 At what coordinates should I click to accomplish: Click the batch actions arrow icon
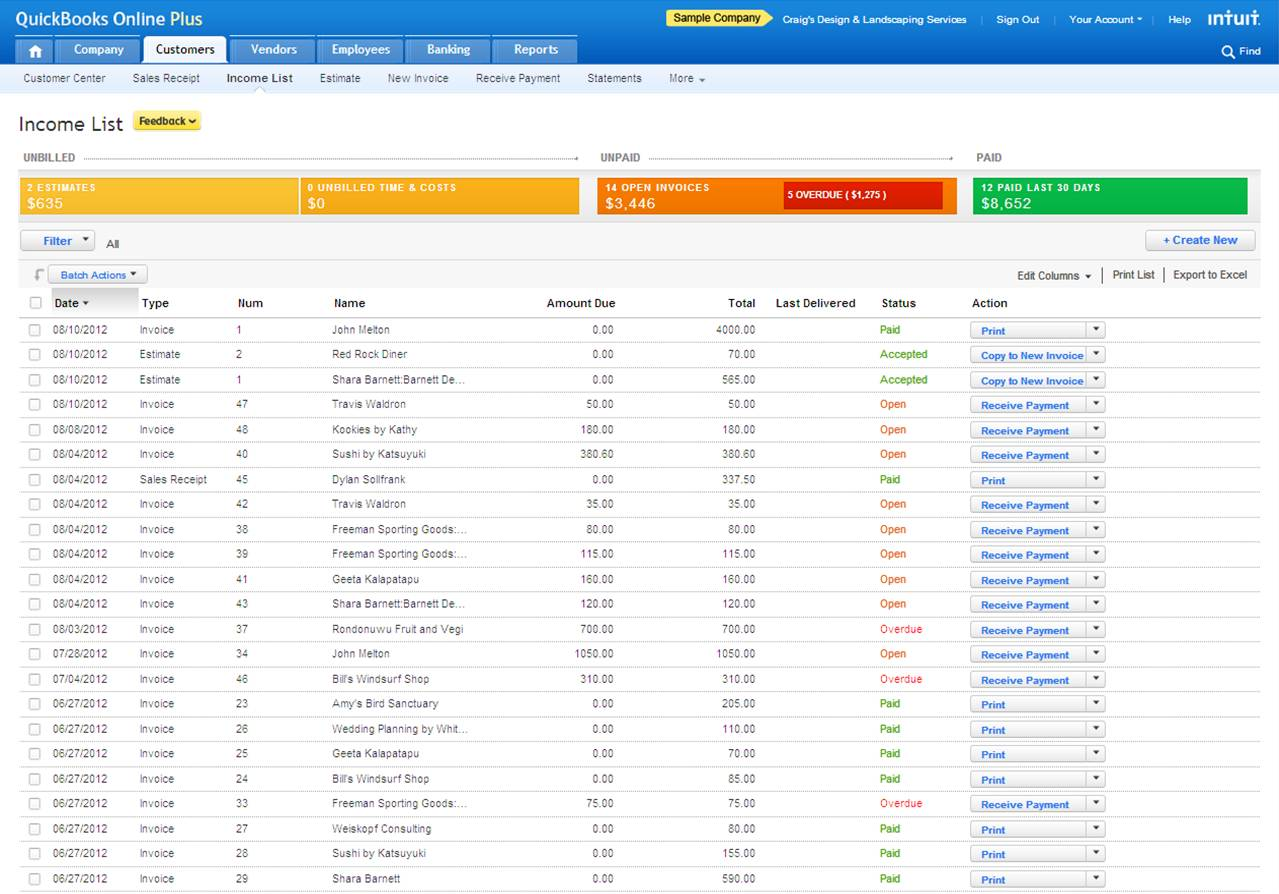click(x=38, y=275)
